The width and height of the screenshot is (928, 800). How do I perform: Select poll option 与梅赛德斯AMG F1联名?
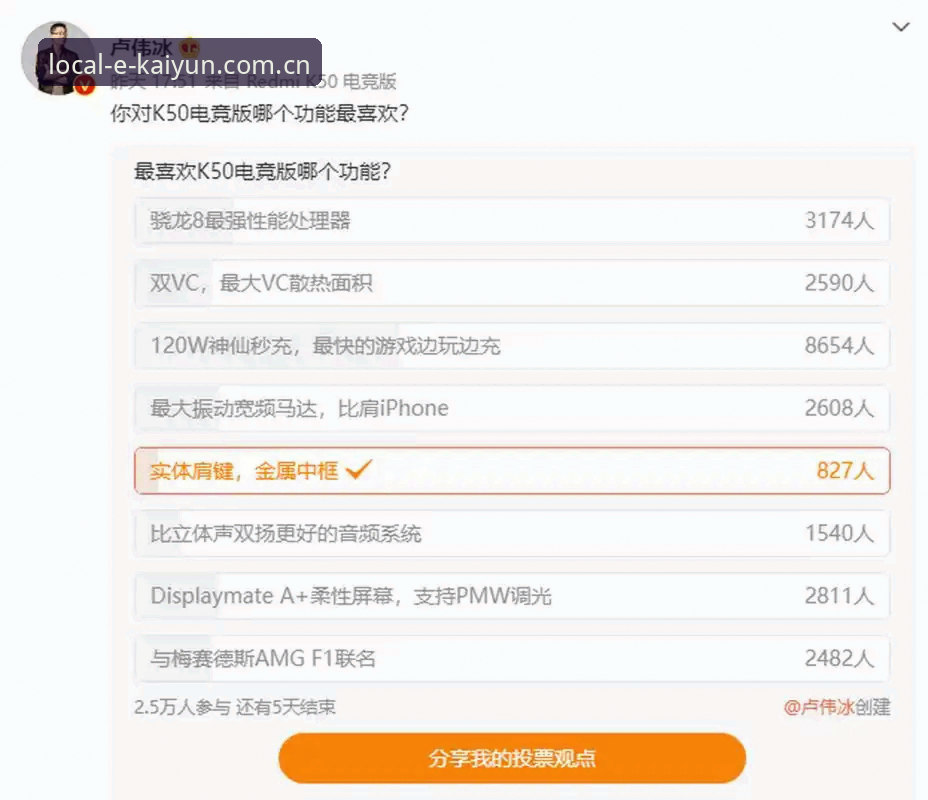tap(512, 659)
